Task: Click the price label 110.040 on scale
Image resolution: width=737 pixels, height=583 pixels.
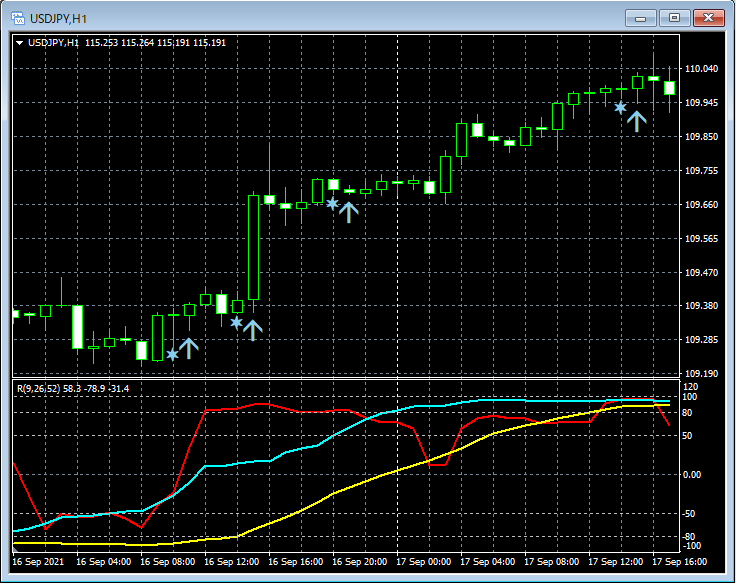Action: point(701,69)
